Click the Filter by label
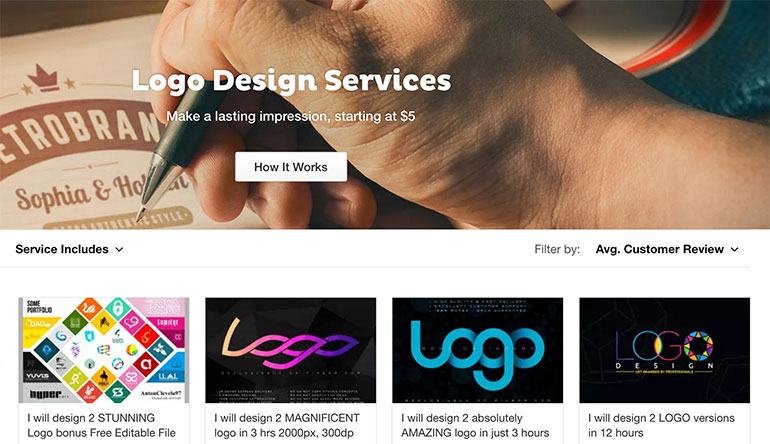Screen dimensions: 770x444 coord(557,250)
